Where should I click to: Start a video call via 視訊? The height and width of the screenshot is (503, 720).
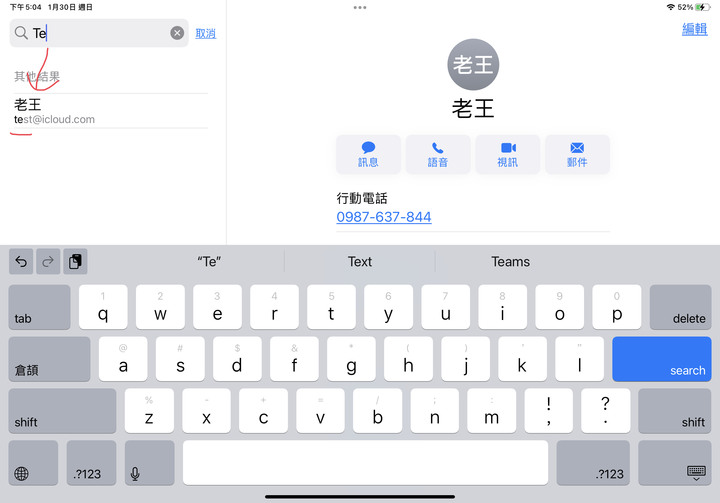507,154
